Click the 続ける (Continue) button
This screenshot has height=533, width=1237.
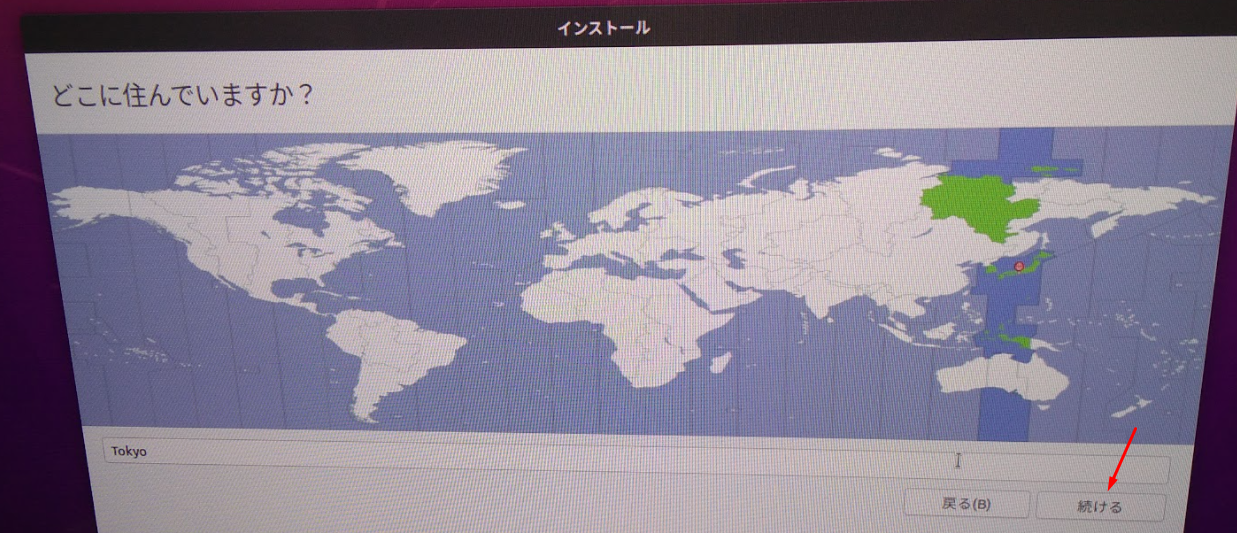pos(1100,506)
